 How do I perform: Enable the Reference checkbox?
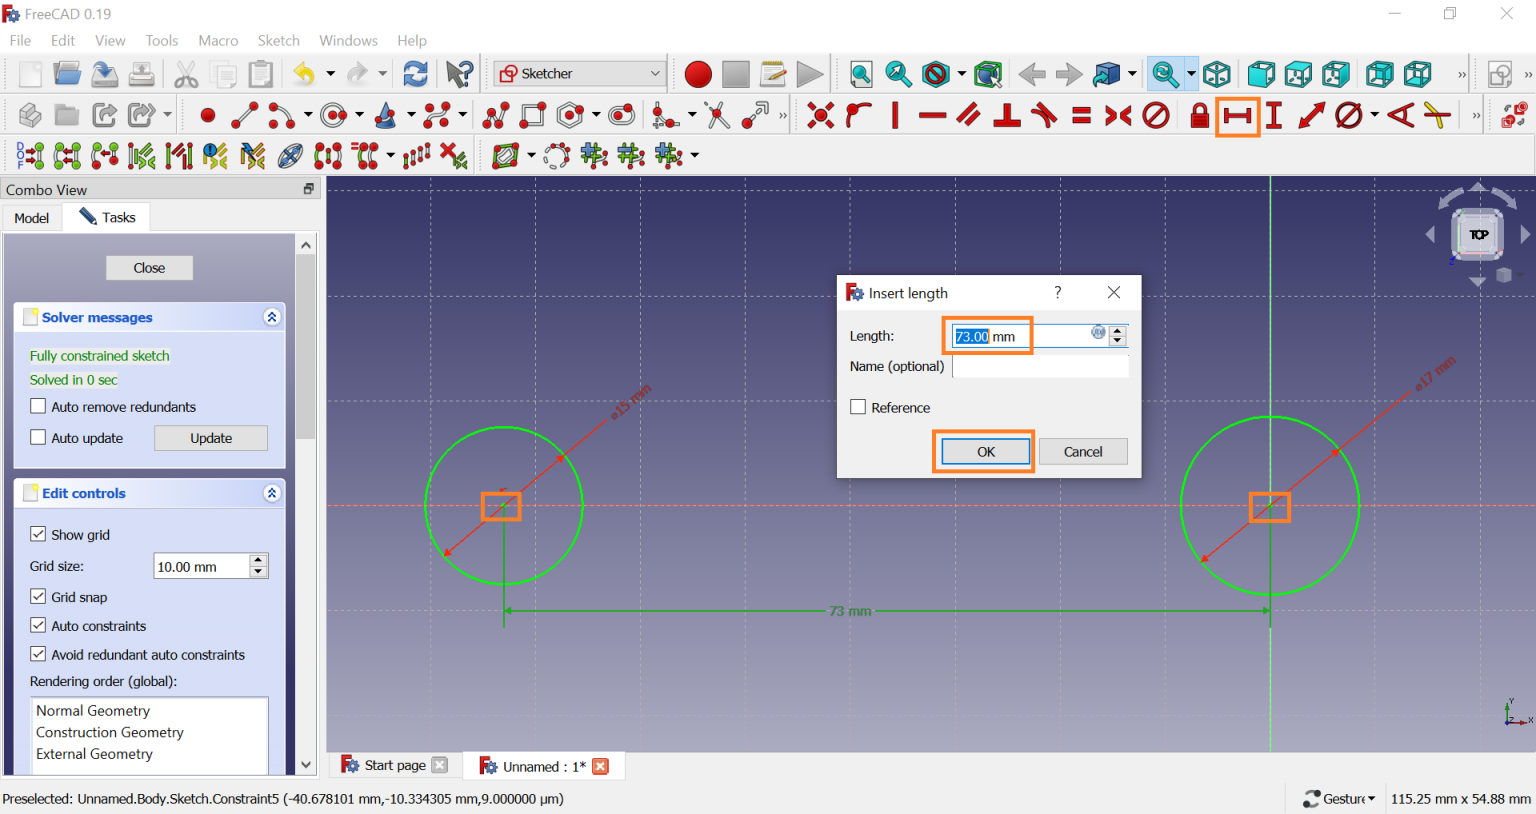click(858, 407)
